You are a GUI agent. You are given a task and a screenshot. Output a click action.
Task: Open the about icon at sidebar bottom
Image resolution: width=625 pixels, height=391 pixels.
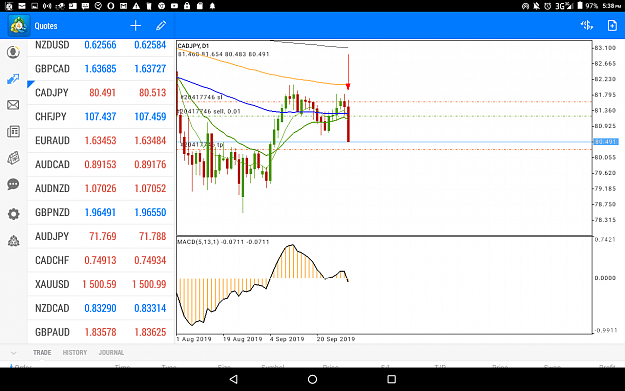pyautogui.click(x=13, y=241)
